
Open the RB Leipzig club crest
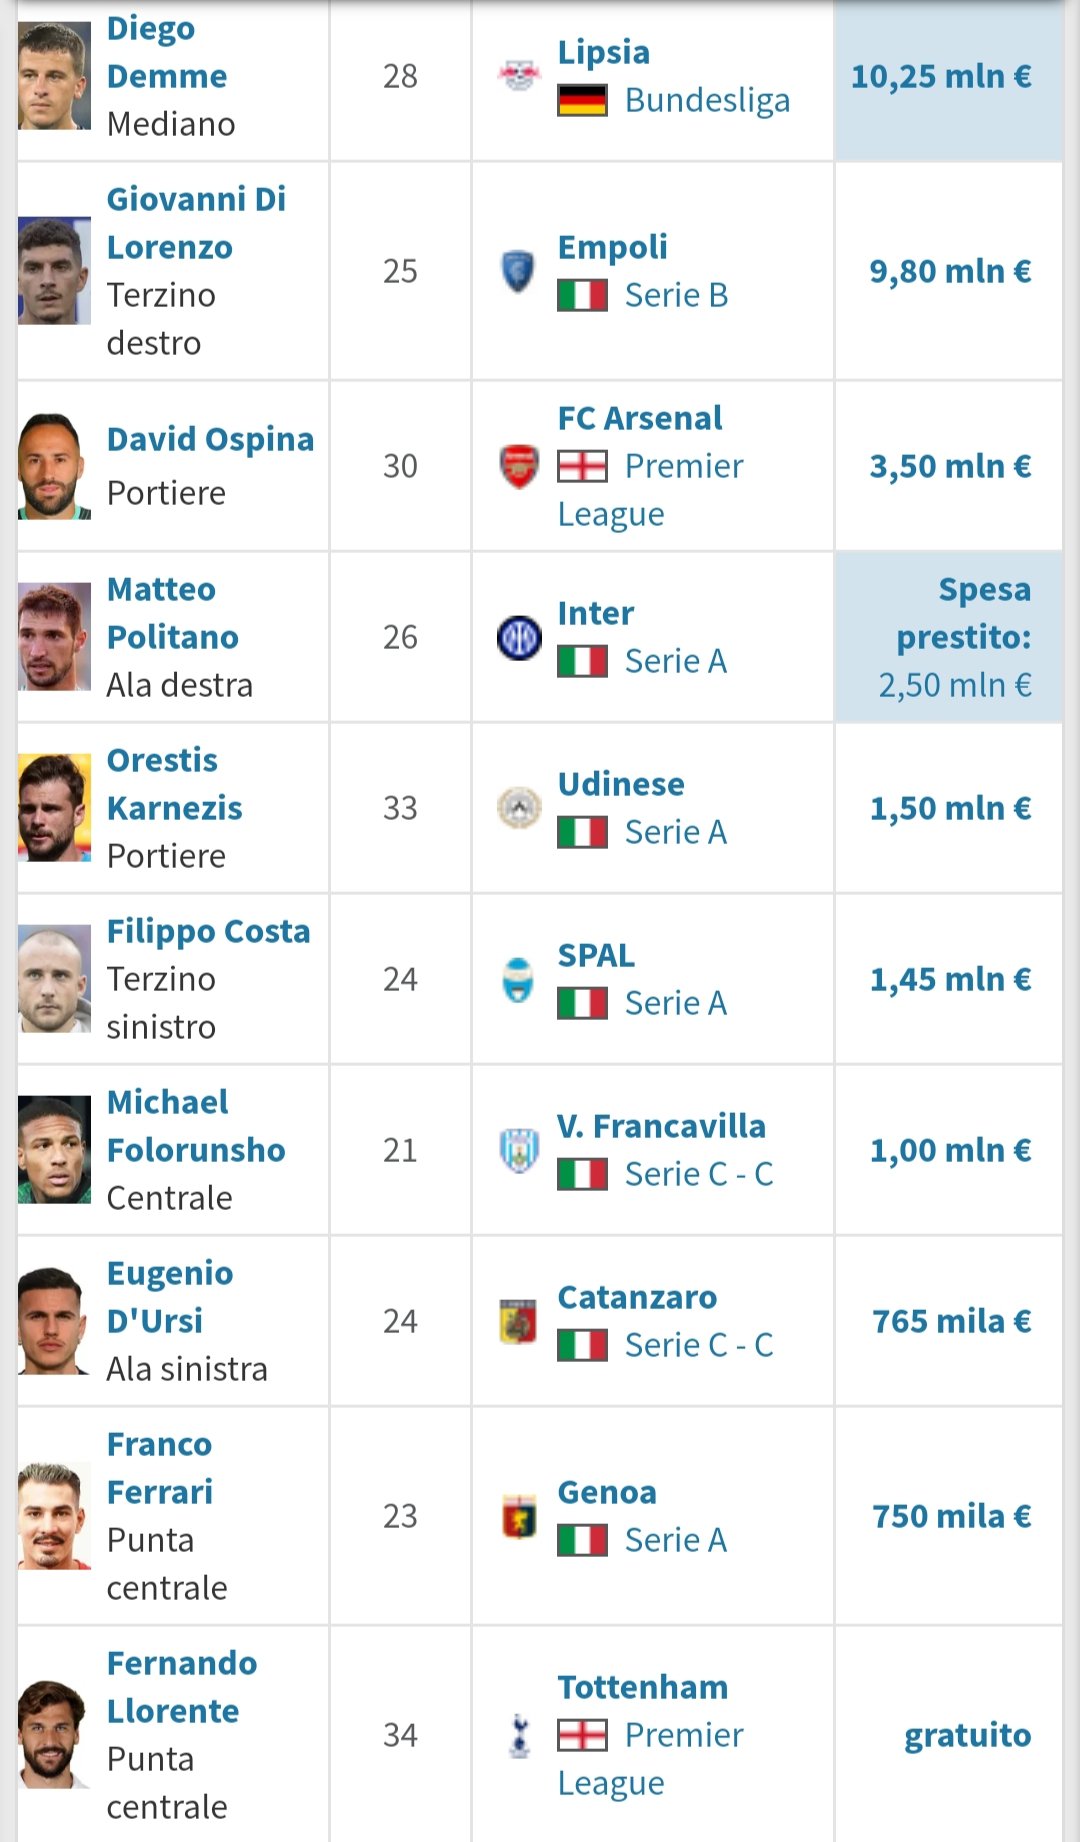519,76
